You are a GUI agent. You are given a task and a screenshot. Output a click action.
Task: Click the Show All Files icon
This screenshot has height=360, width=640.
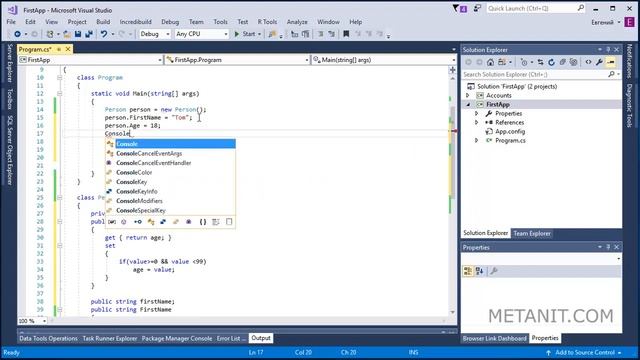(x=573, y=62)
